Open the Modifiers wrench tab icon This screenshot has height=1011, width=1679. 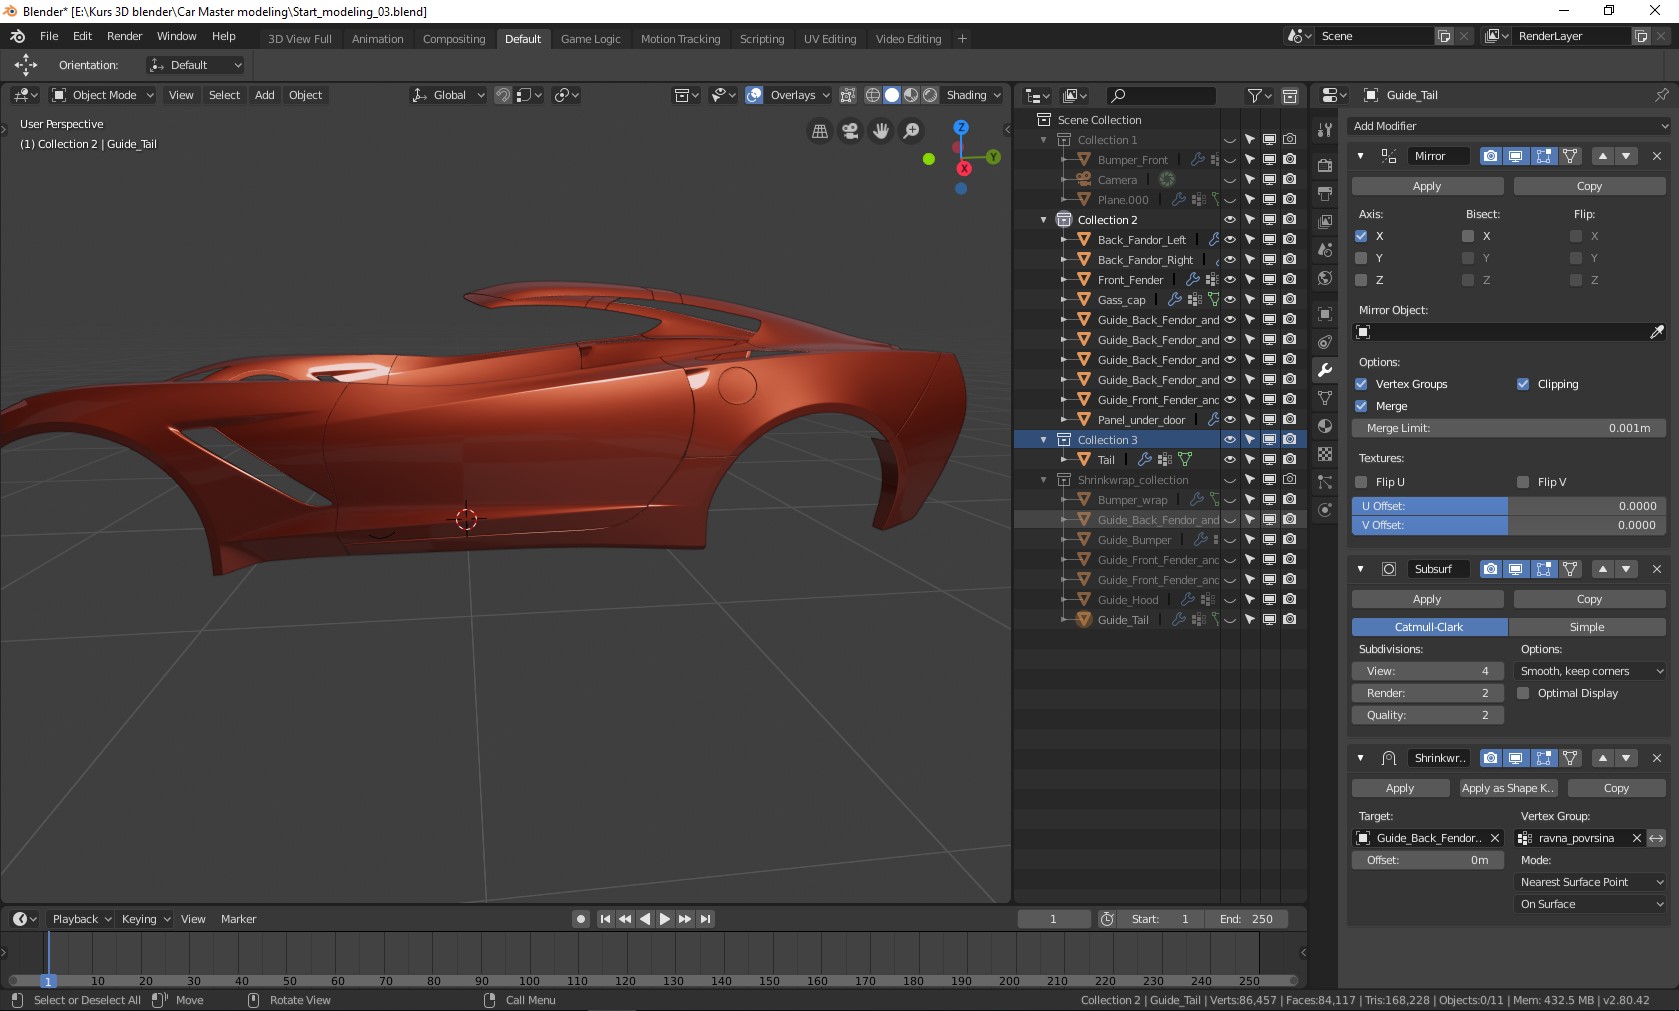point(1325,370)
